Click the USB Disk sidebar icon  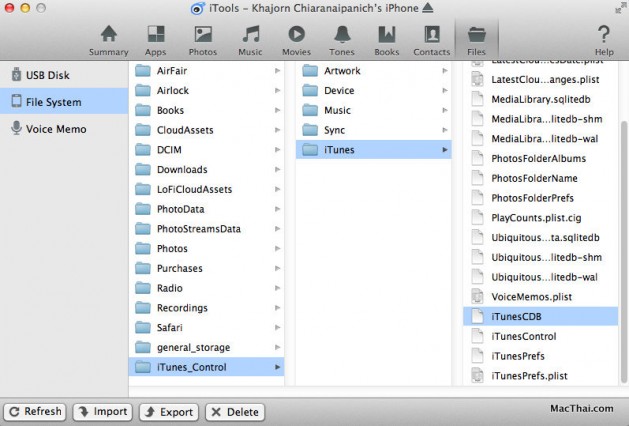click(16, 75)
